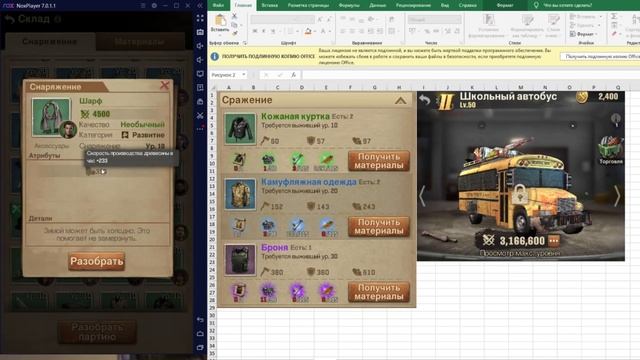Click Получить материалы for Камуфляжная одежда
Viewport: 640px width, 360px height.
(379, 227)
